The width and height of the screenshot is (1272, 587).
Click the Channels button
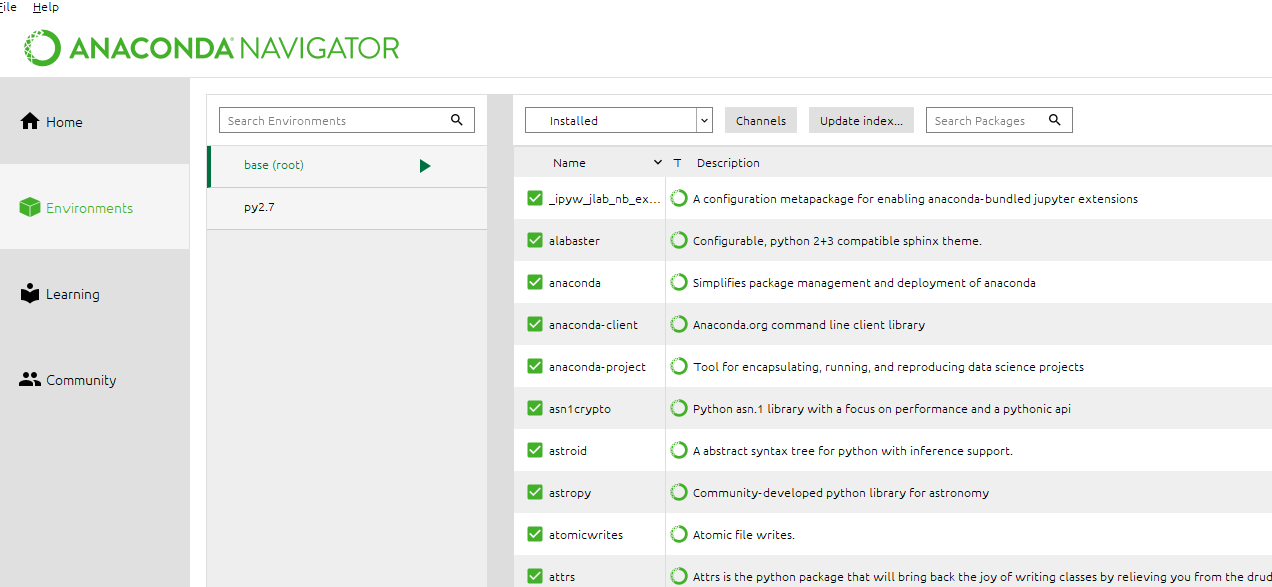pos(761,120)
